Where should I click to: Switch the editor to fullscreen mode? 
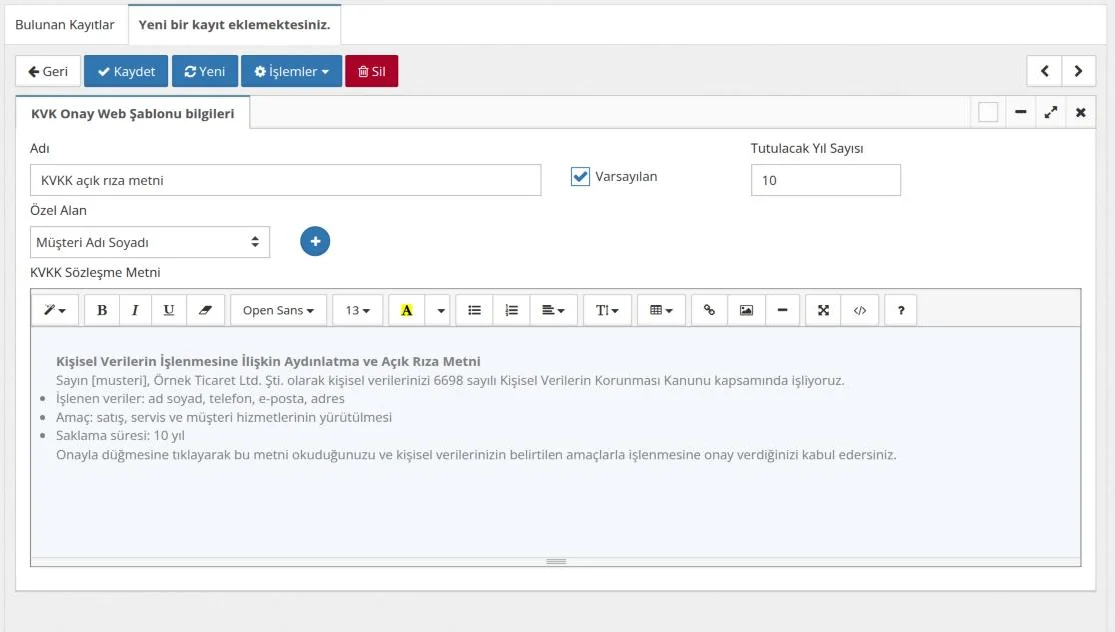823,310
